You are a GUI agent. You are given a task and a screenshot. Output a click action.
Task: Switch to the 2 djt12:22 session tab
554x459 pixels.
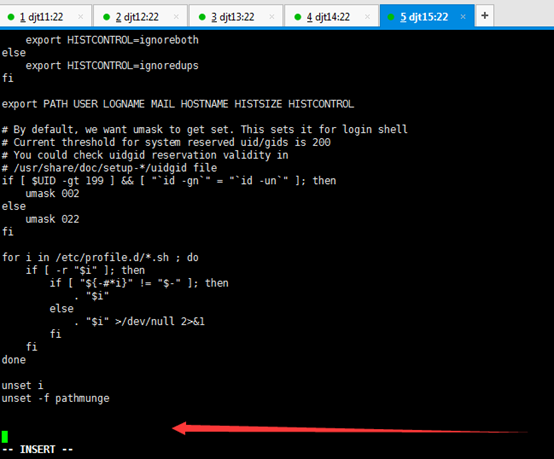tap(140, 16)
